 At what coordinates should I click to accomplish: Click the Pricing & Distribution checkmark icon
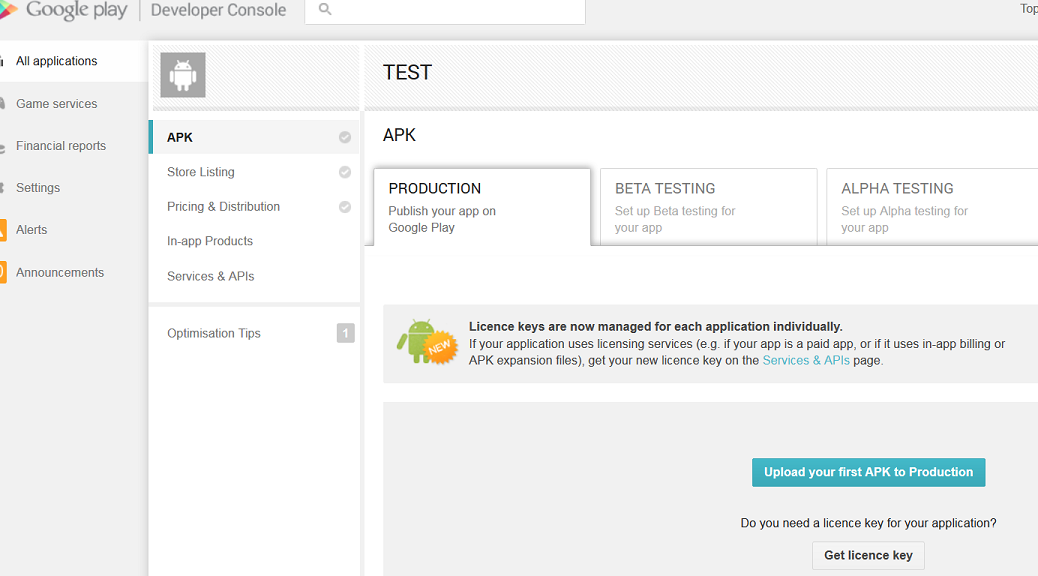tap(345, 207)
